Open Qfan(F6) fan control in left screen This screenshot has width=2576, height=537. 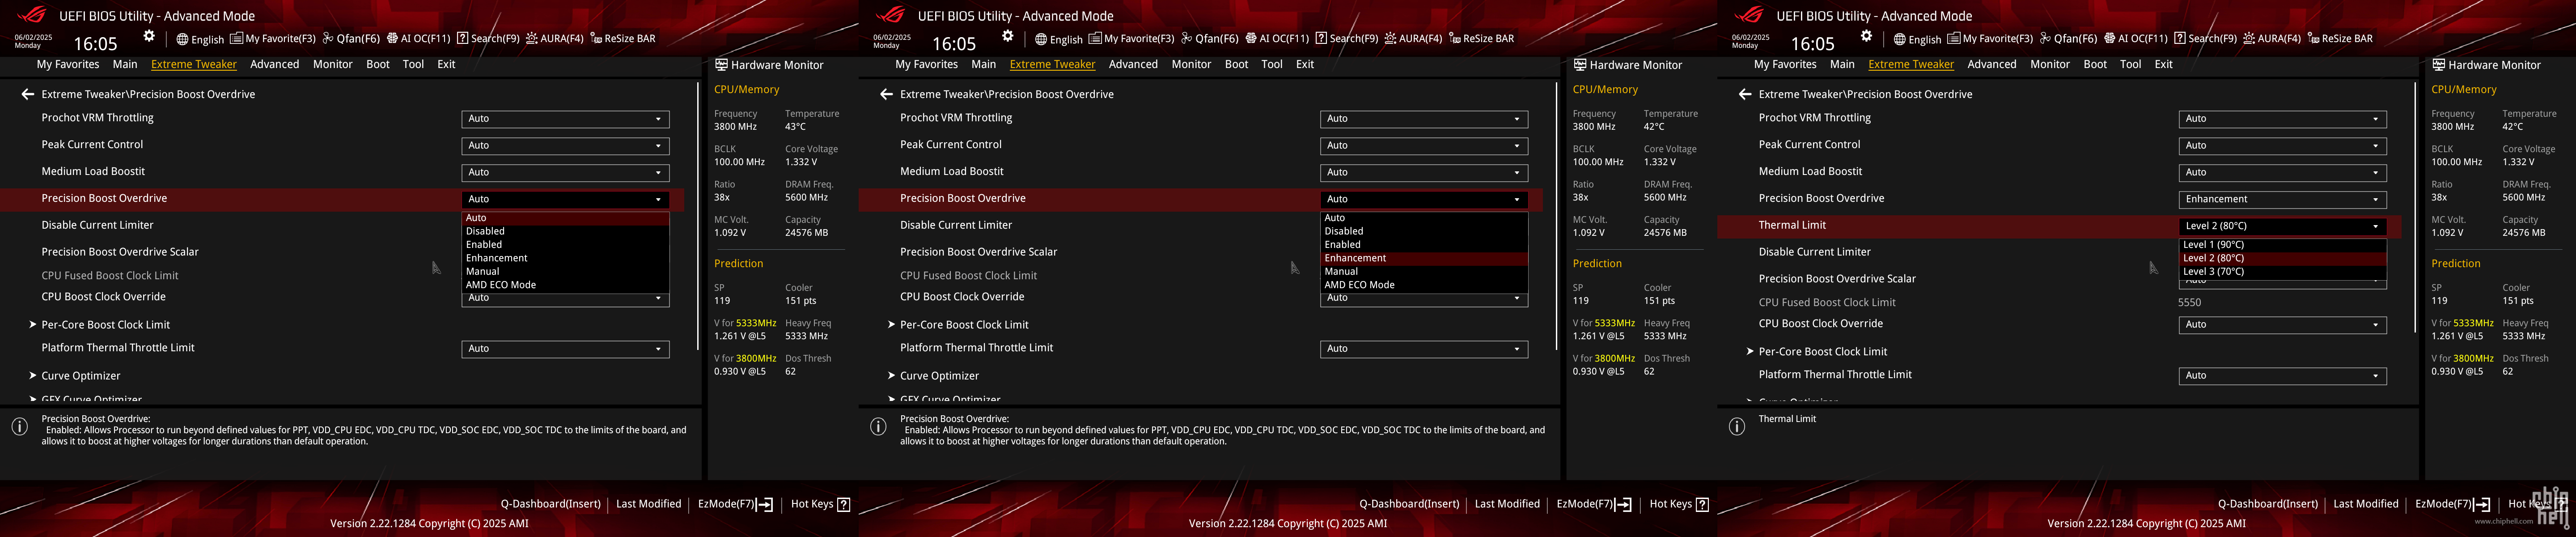click(x=351, y=39)
